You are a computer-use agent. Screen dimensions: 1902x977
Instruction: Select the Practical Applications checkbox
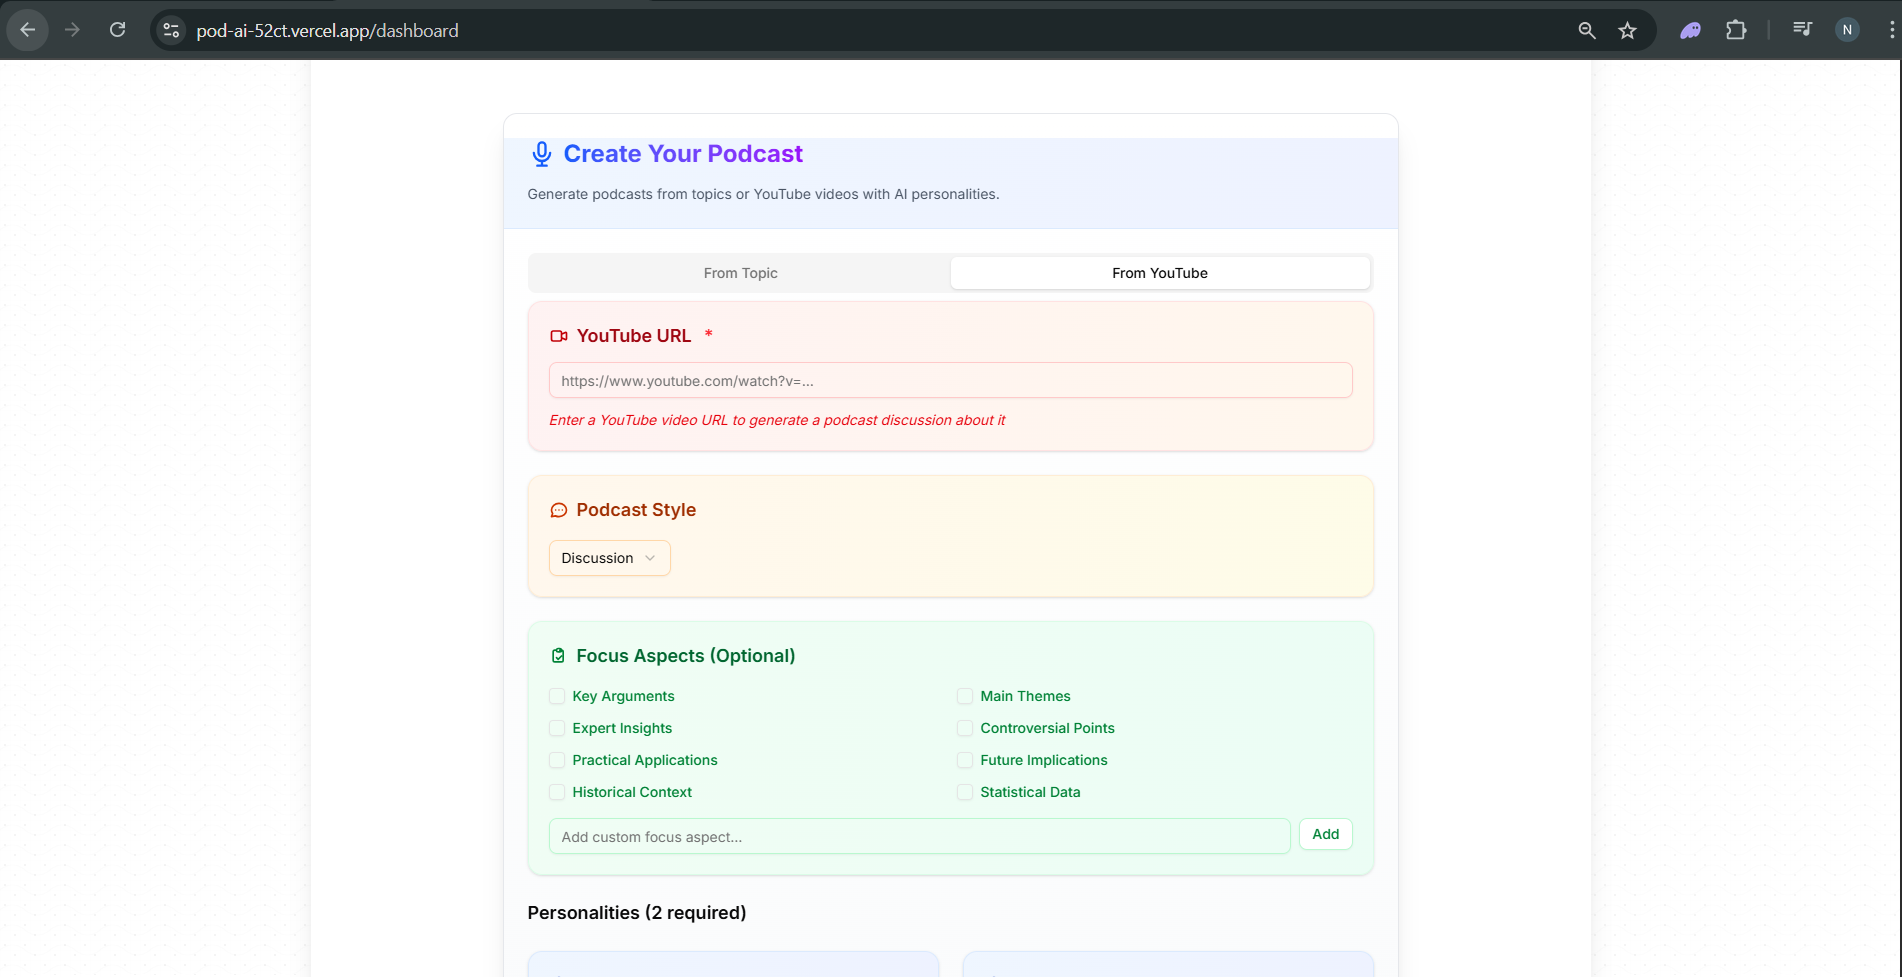pos(557,760)
